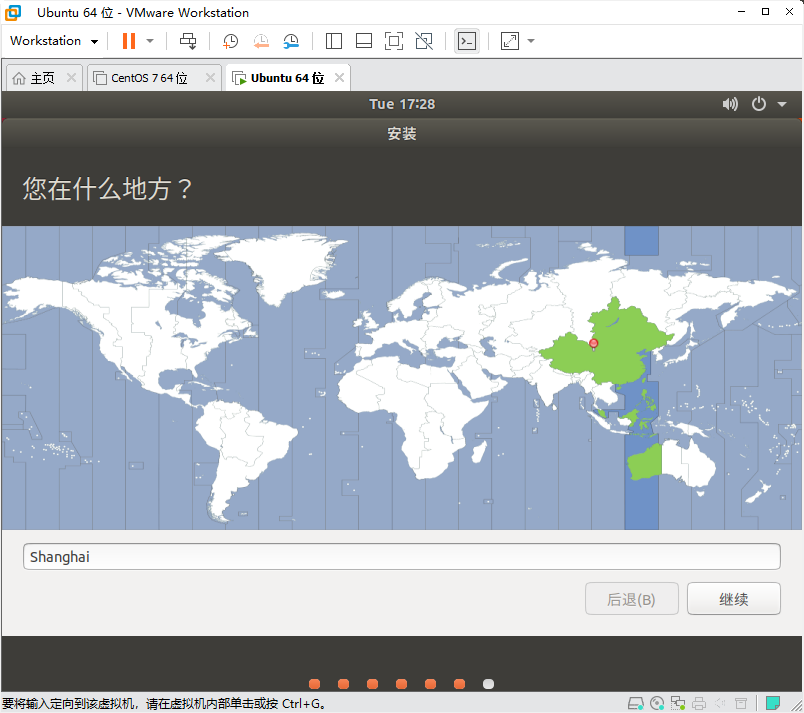Open the volume control in the guest panel
804x713 pixels.
(x=730, y=103)
